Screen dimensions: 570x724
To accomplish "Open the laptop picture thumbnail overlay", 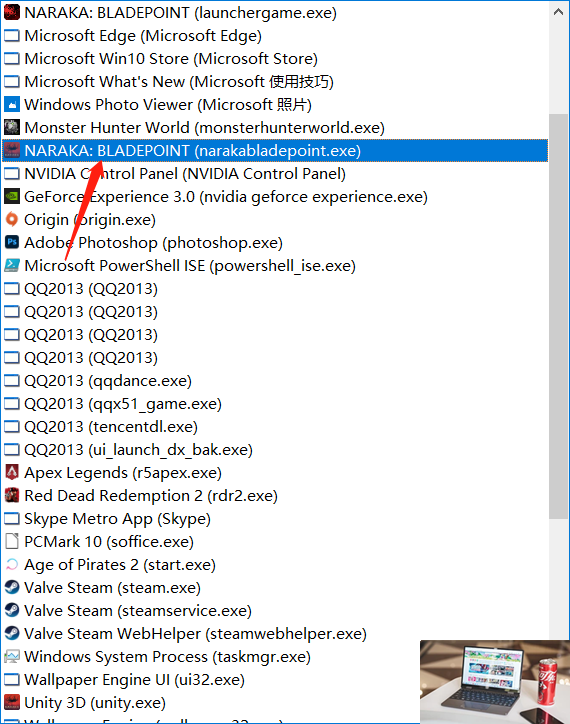I will click(495, 682).
